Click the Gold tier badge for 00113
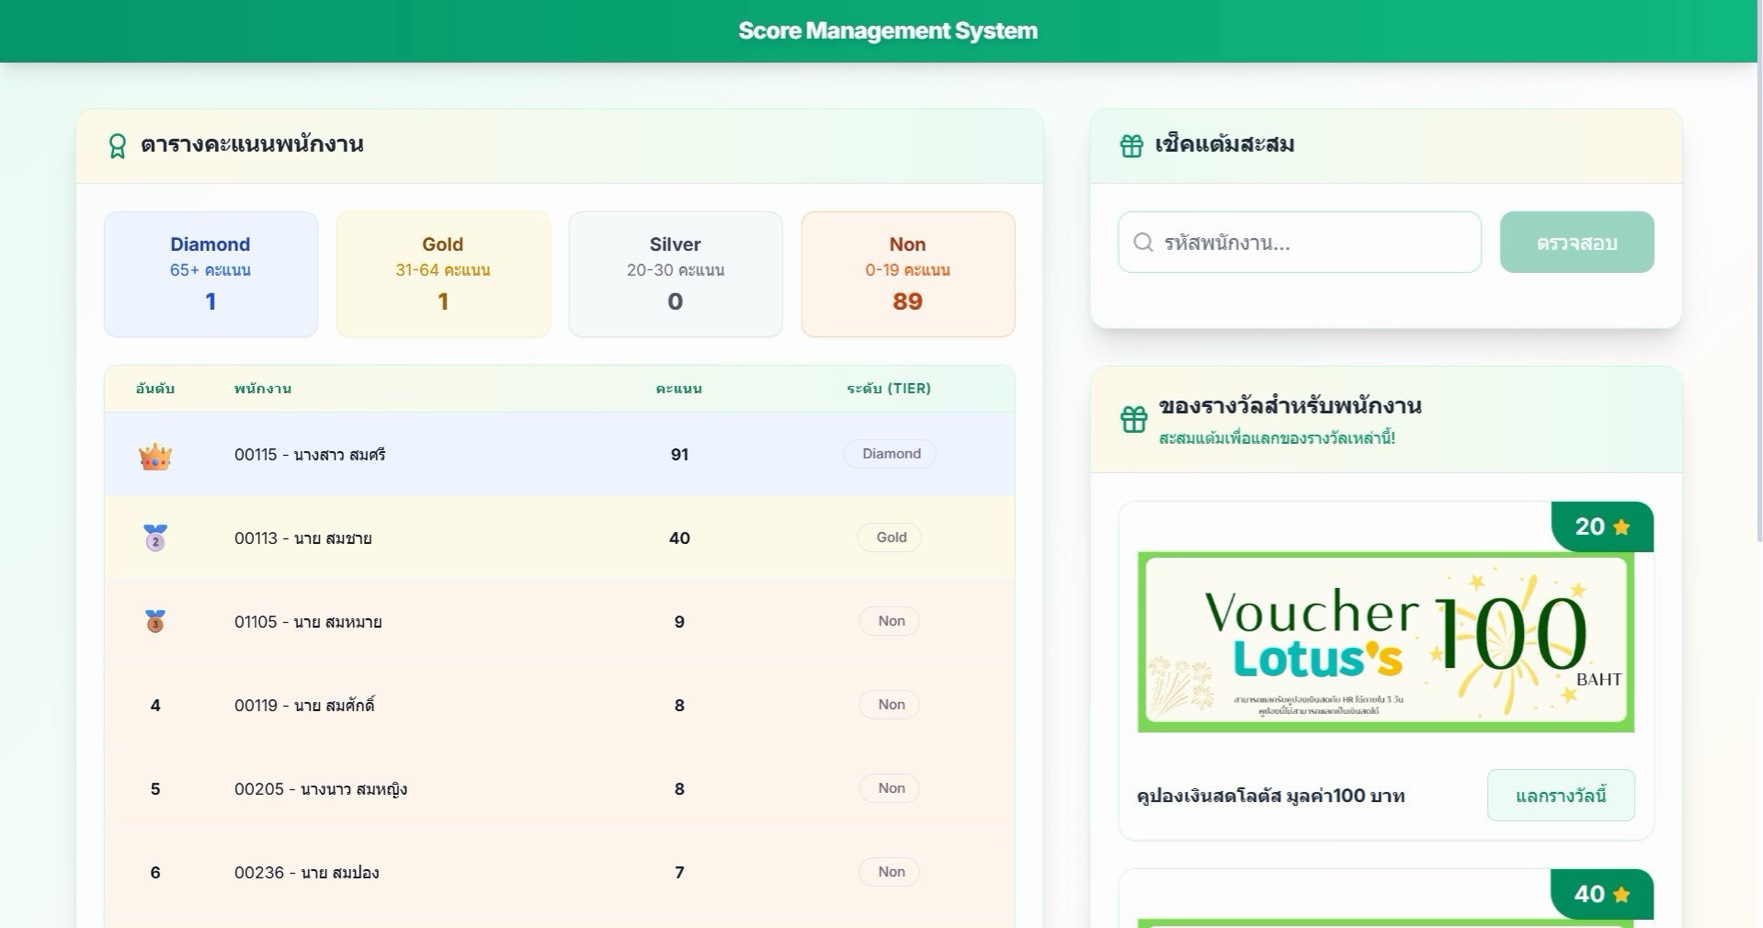The width and height of the screenshot is (1763, 928). 891,537
